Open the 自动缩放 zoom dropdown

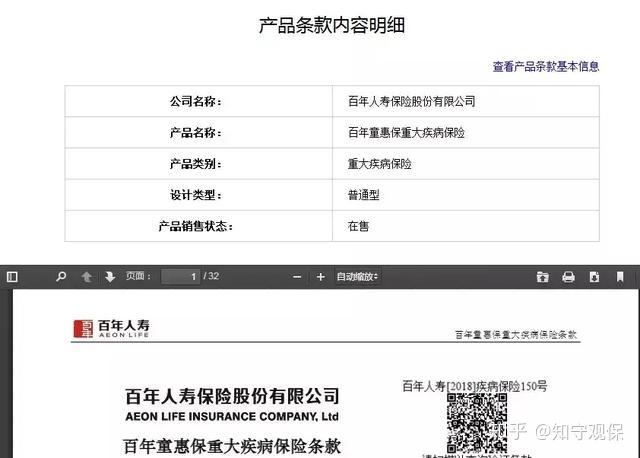[x=357, y=277]
